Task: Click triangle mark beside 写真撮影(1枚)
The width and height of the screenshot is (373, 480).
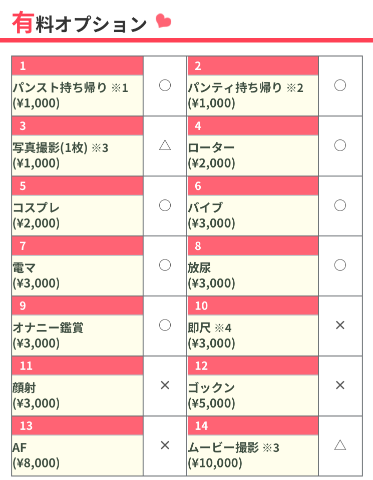Action: click(x=165, y=145)
